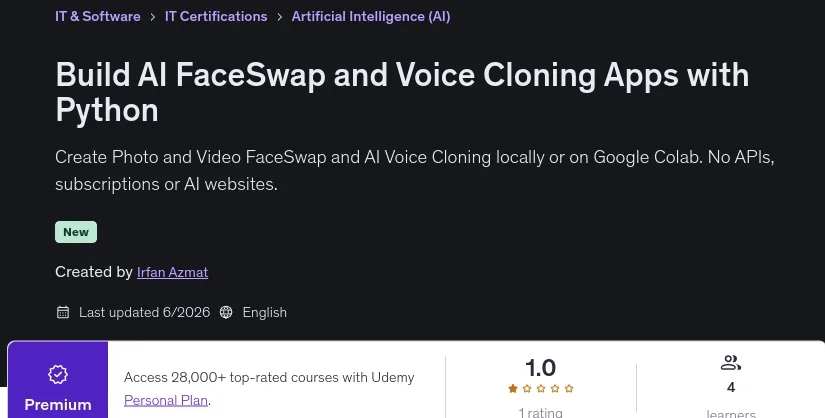Click the course title heading

click(402, 92)
